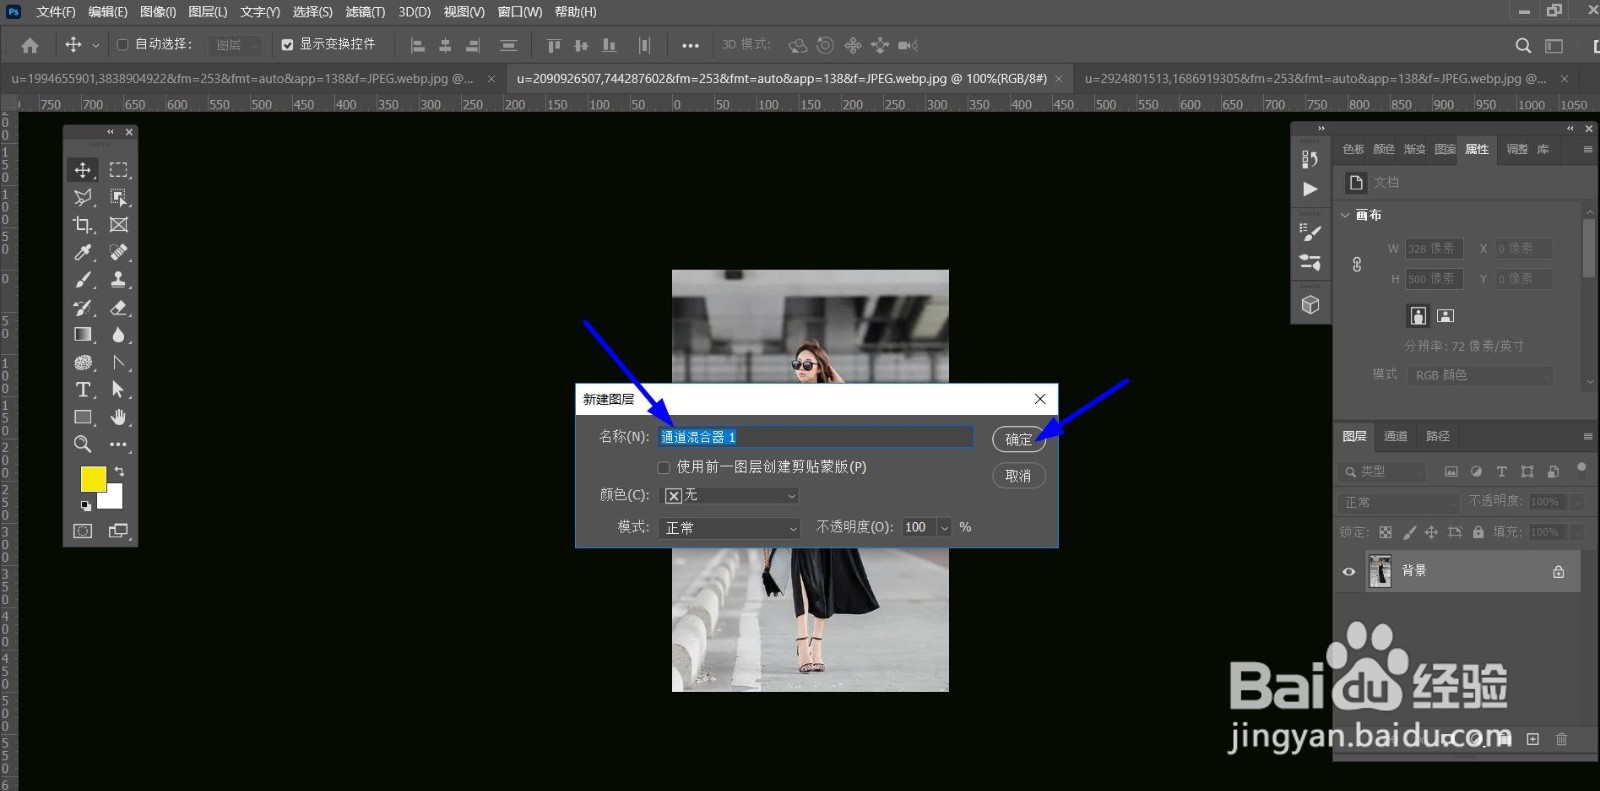Select the Frame tool
Viewport: 1600px width, 791px height.
coord(119,225)
